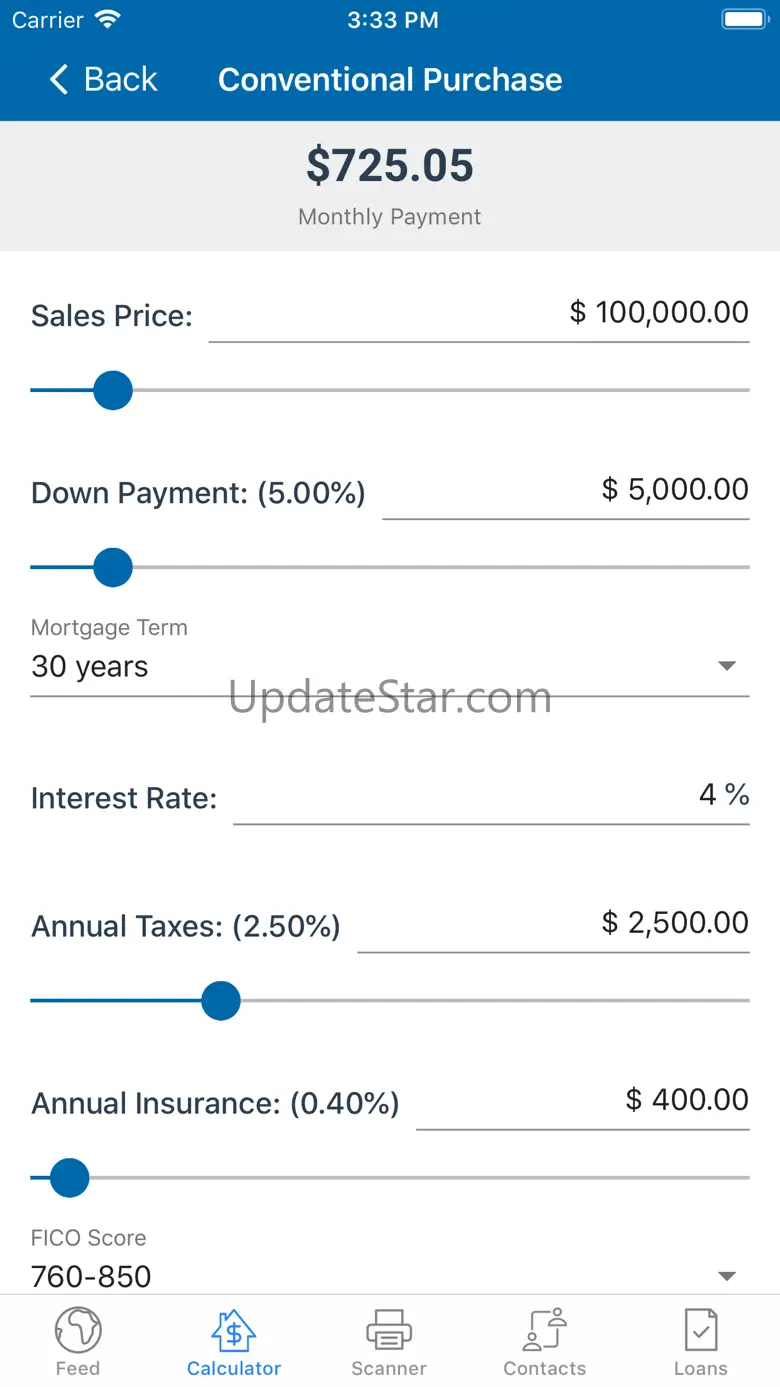Screen dimensions: 780x1387
Task: Open the Loans document icon
Action: pyautogui.click(x=700, y=1330)
